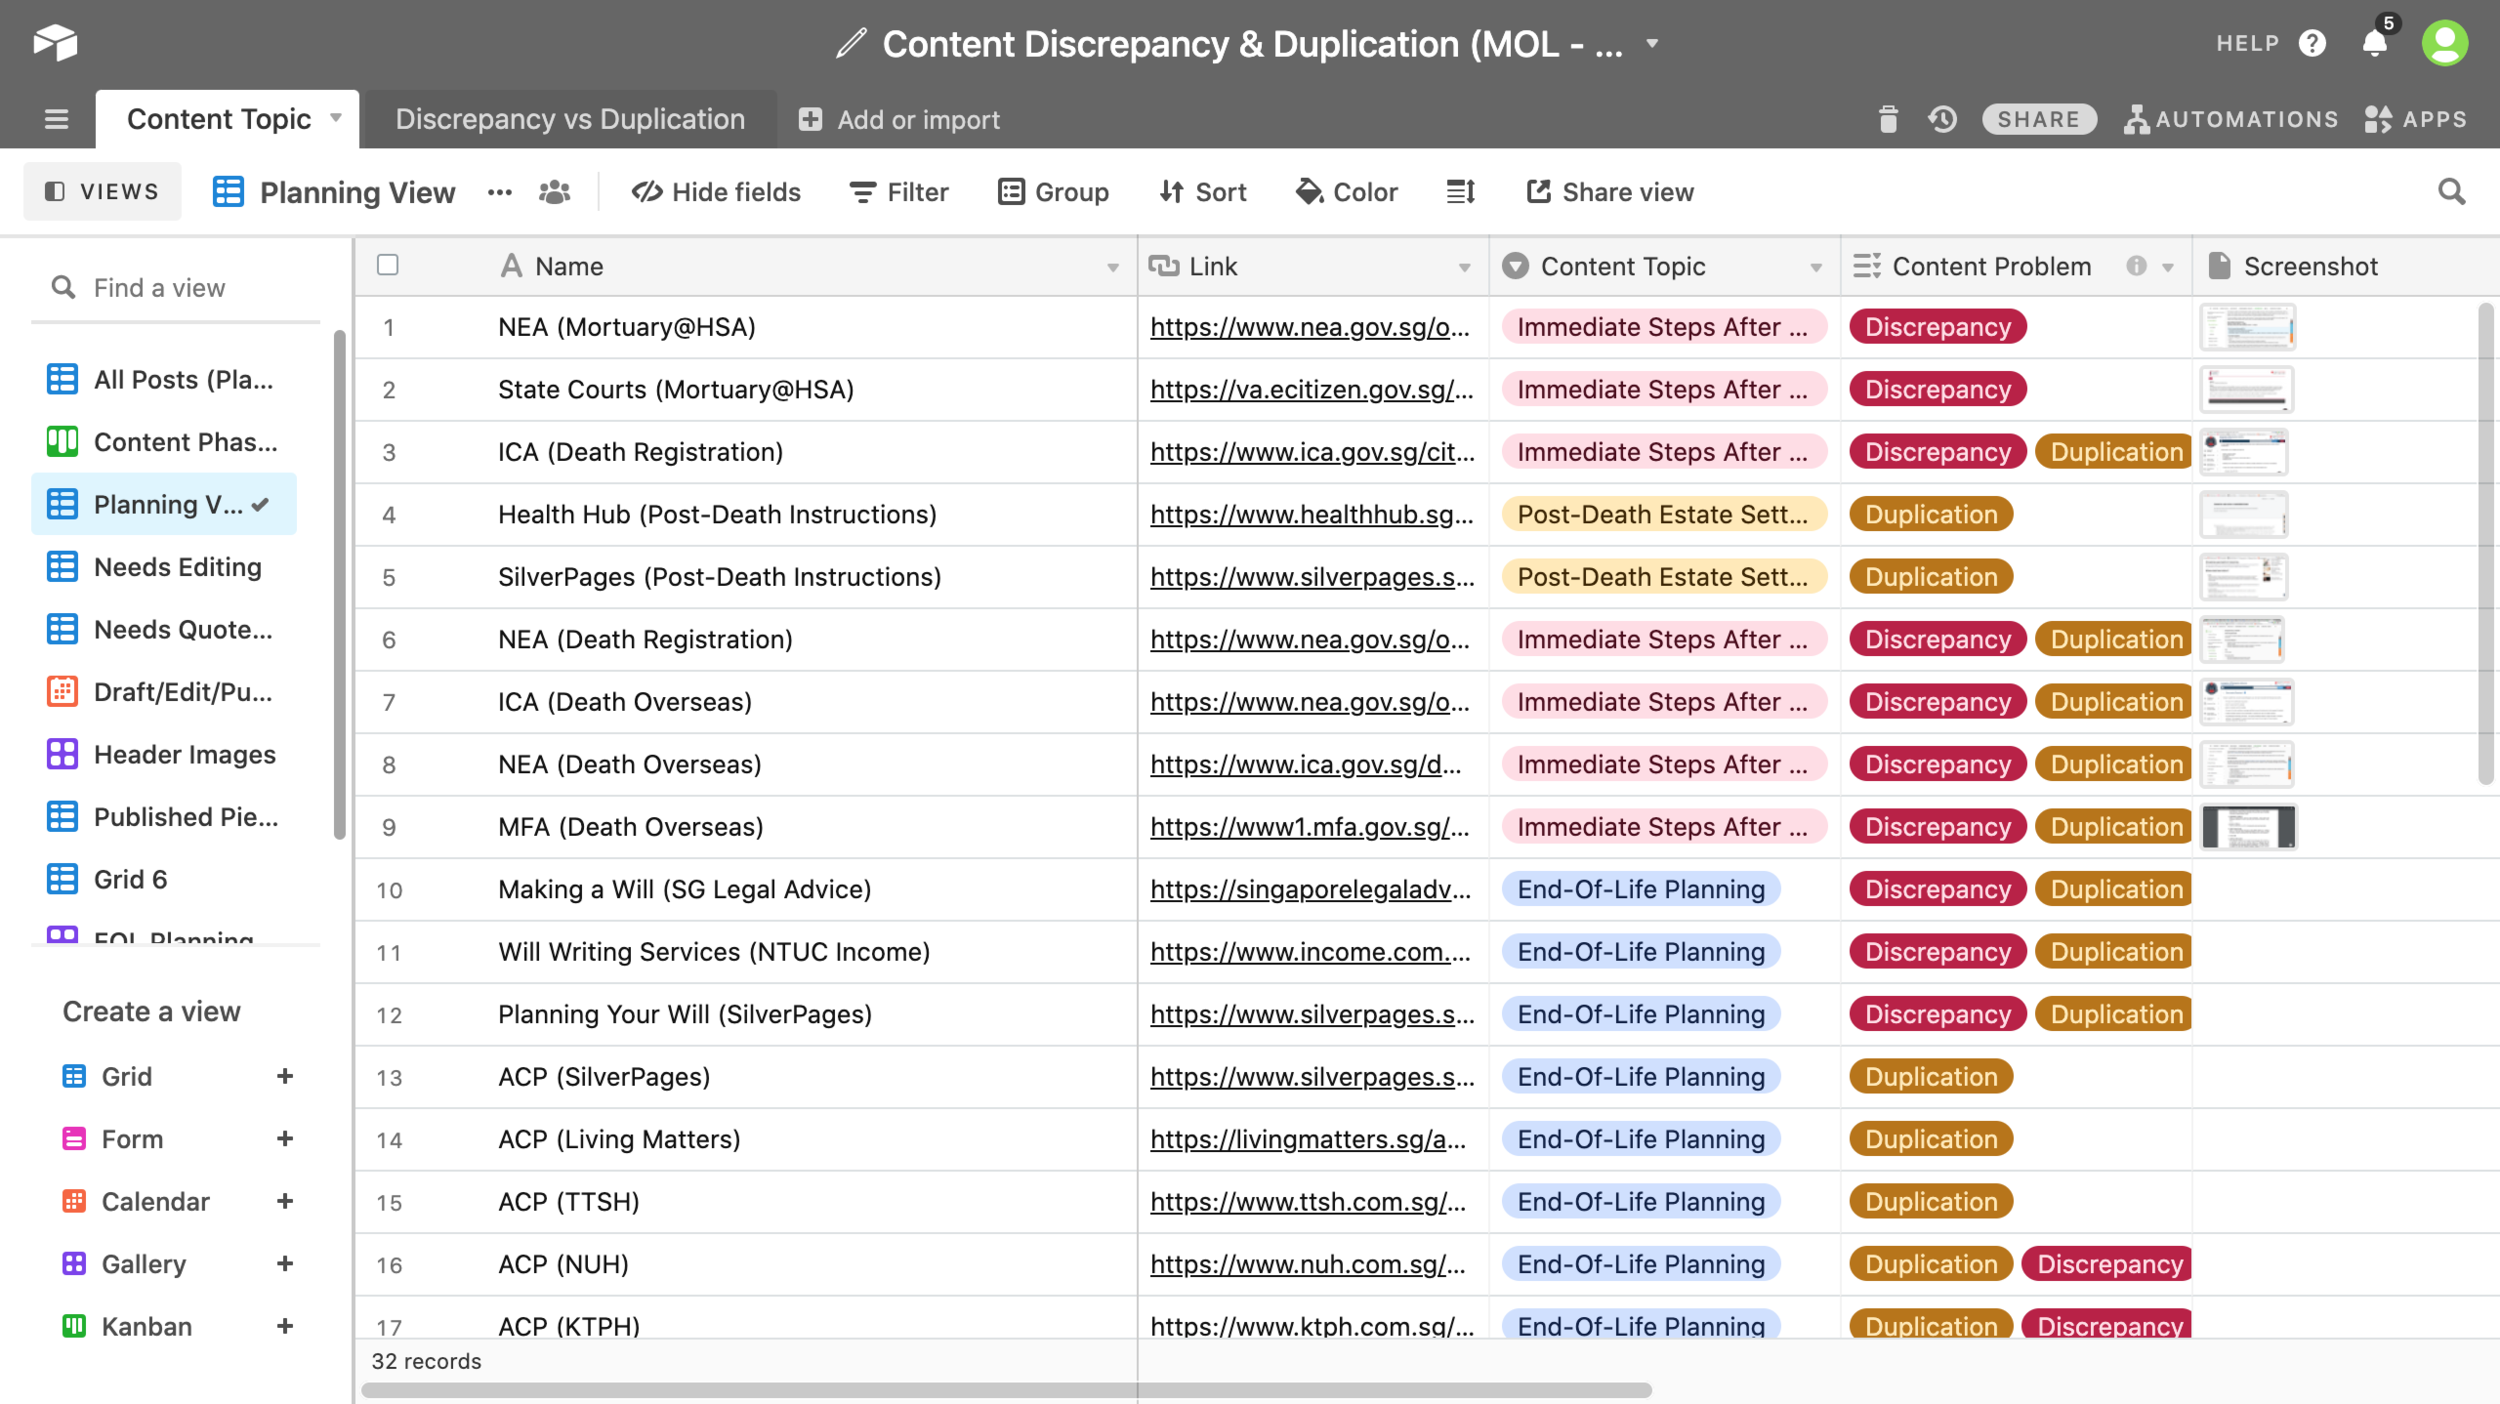Screen dimensions: 2500x1404
Task: Toggle the VIEWS sidebar panel
Action: (x=102, y=191)
